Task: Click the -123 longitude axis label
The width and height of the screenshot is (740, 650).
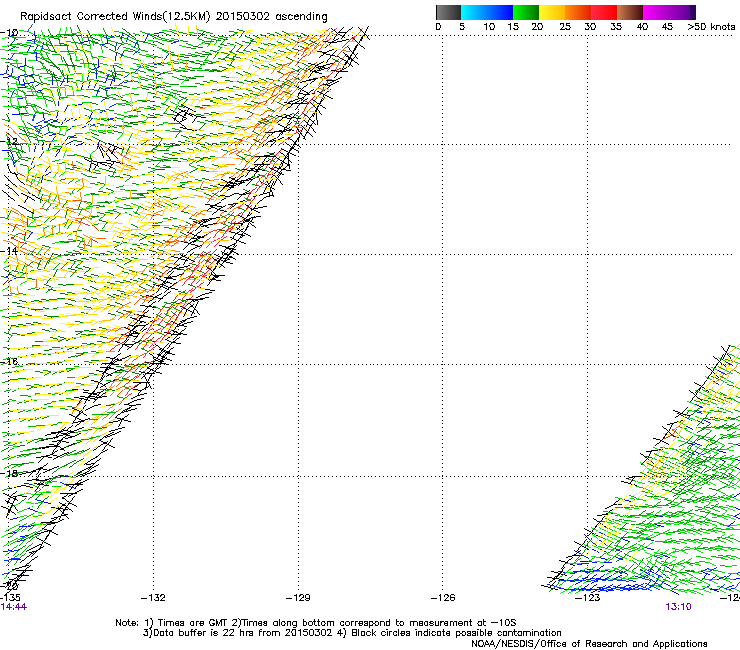Action: click(588, 598)
